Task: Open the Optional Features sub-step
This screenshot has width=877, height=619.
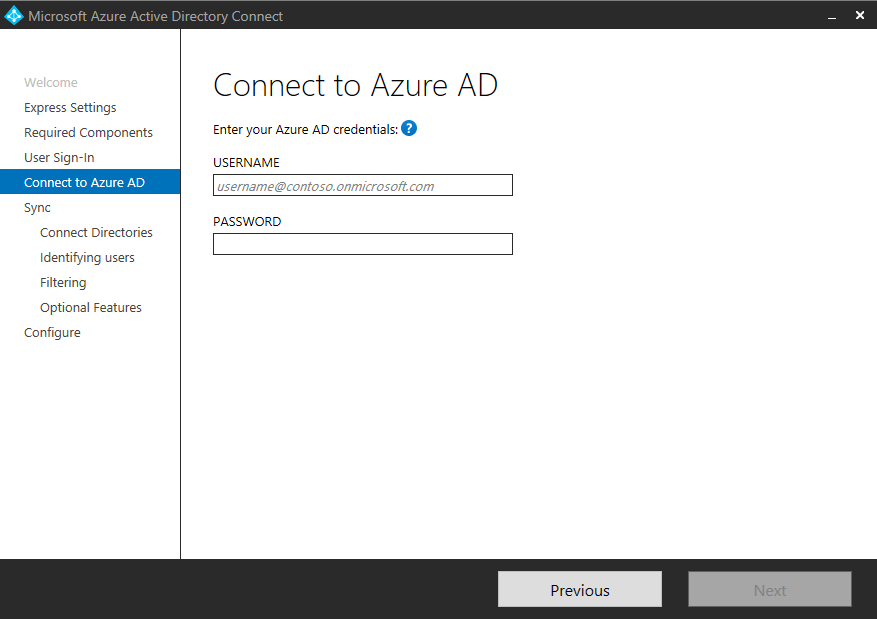Action: (x=91, y=308)
